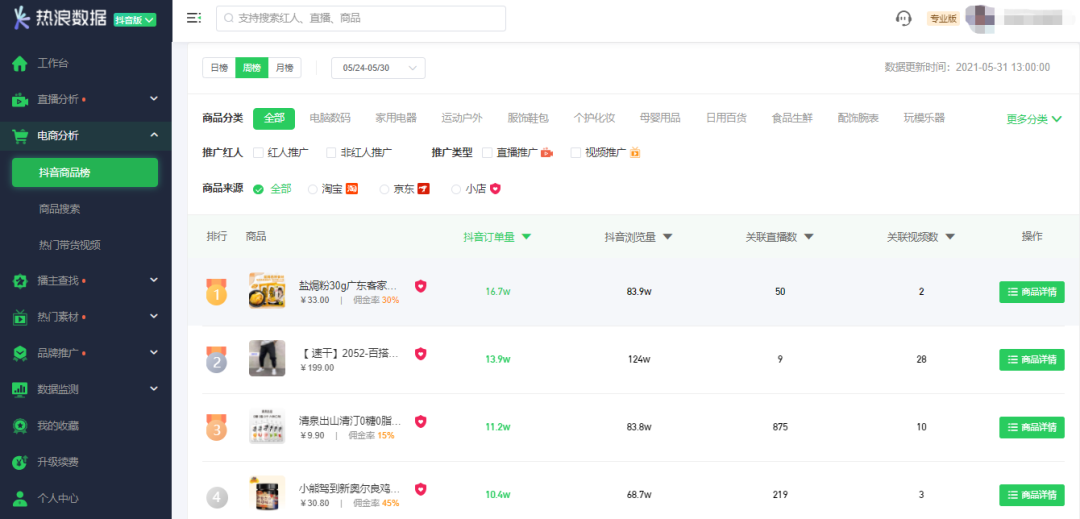Viewport: 1080px width, 519px height.
Task: Click shield icon beside 【速干】2052 product
Action: [x=421, y=353]
